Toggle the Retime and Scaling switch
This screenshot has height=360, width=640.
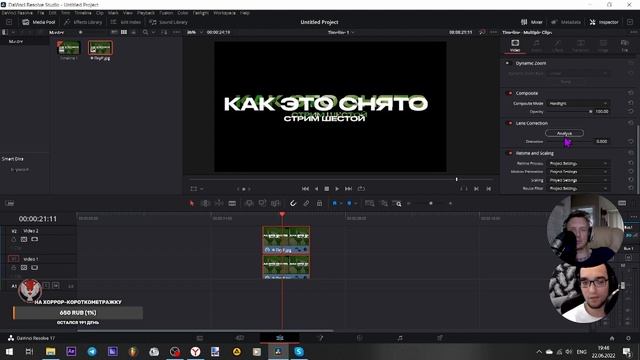[509, 153]
